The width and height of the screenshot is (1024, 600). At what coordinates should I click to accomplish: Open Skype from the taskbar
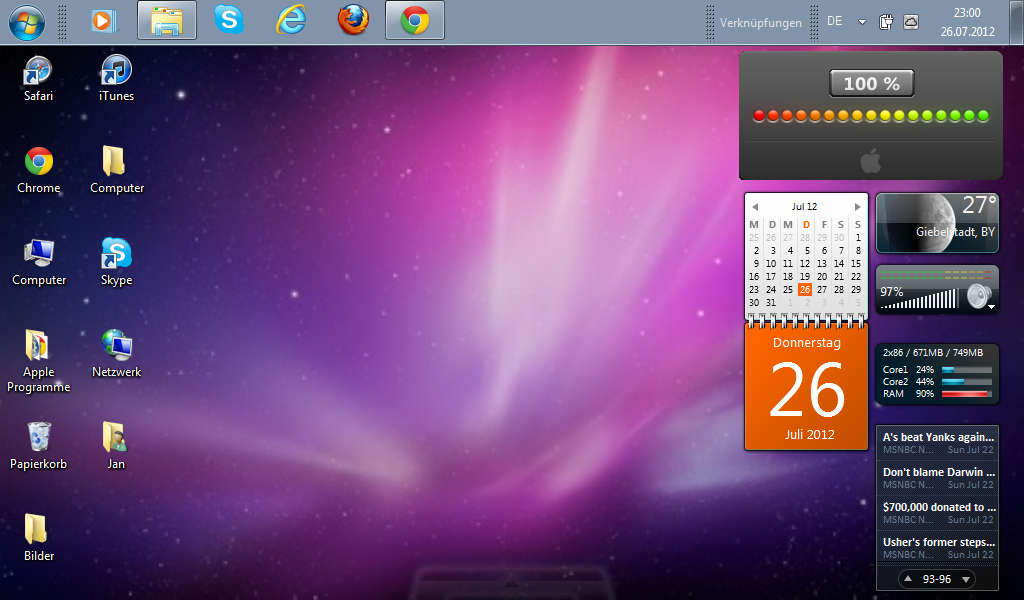click(229, 20)
